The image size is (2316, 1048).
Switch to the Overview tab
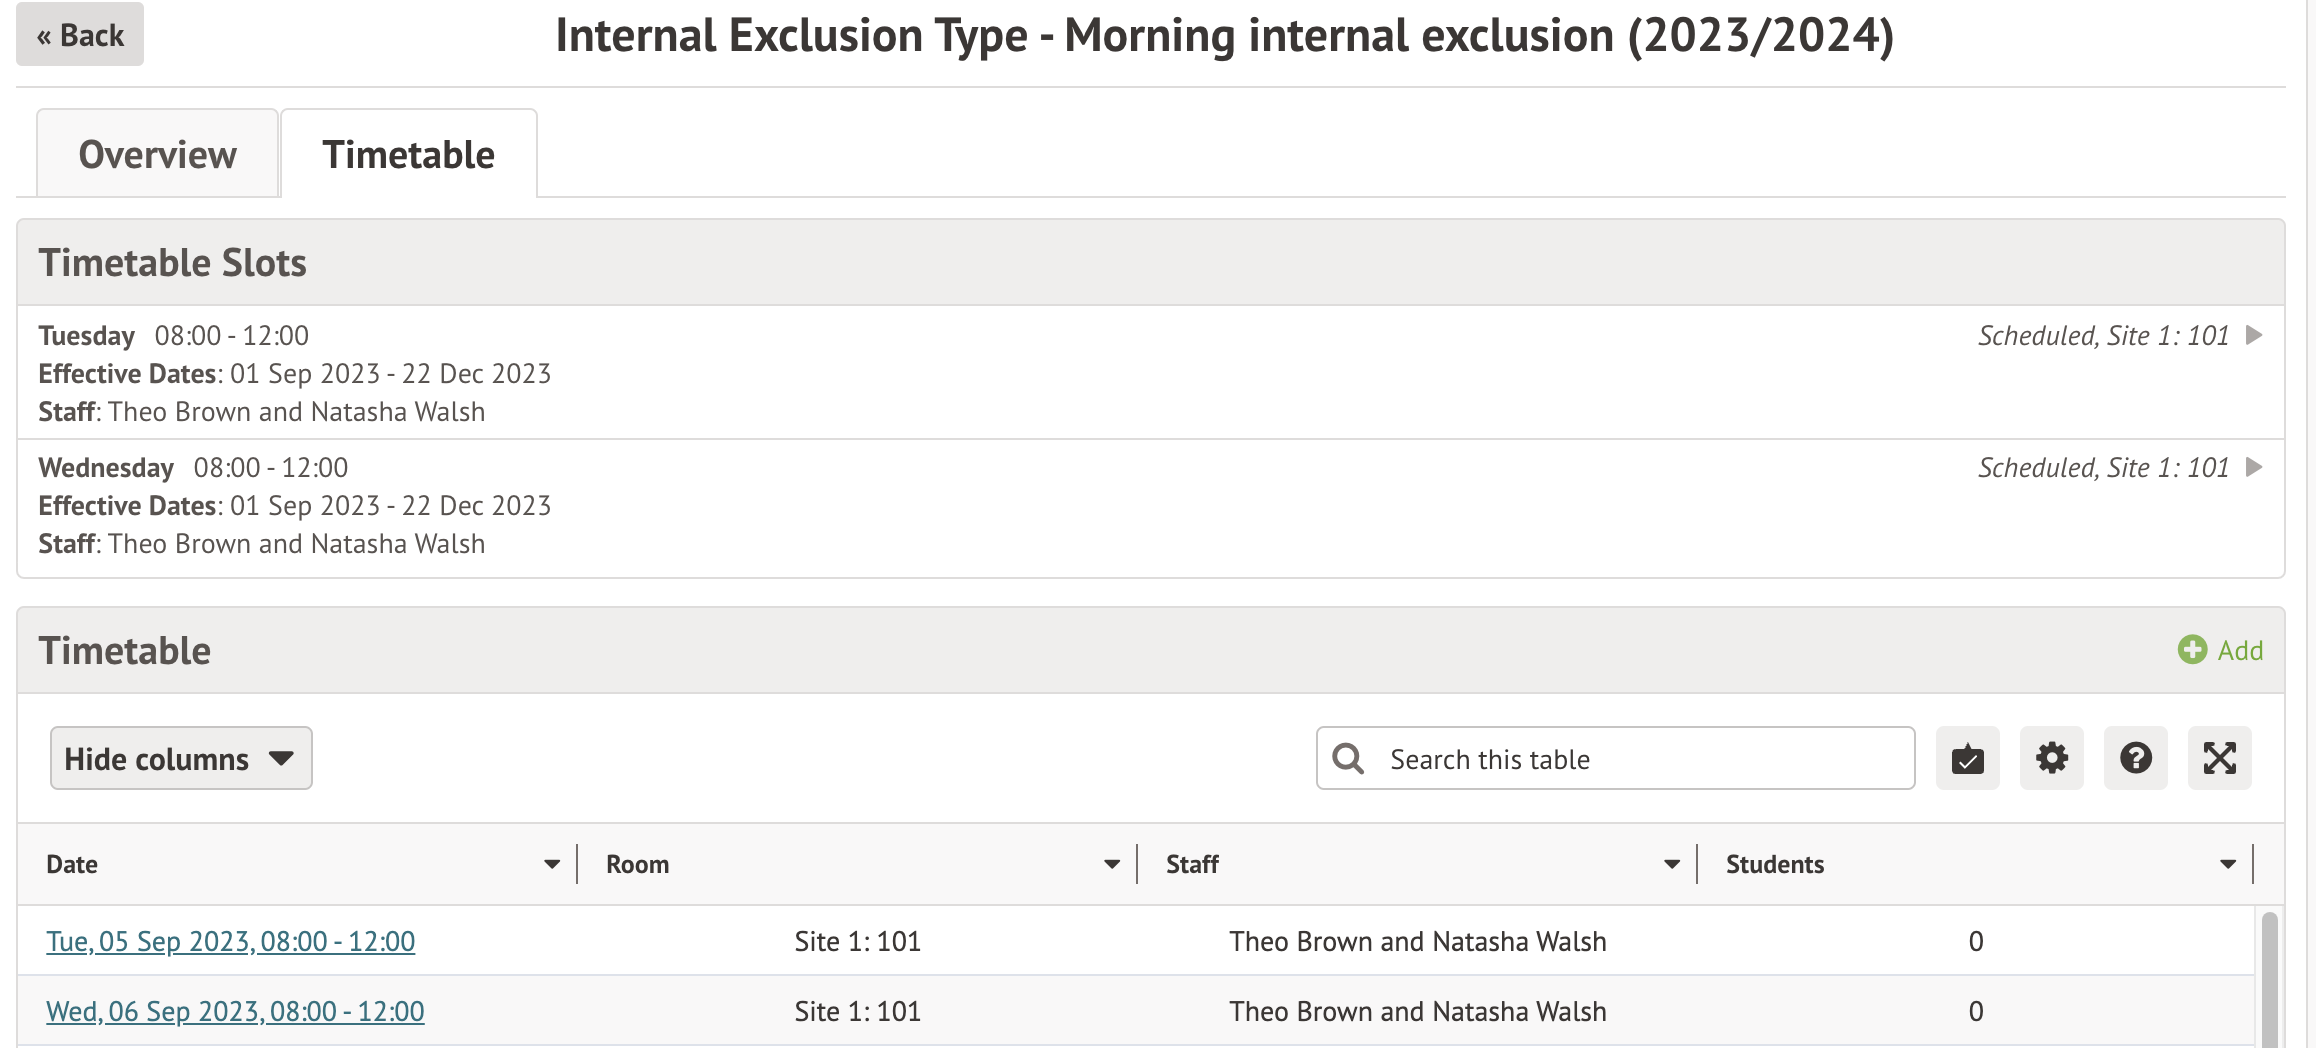(157, 155)
